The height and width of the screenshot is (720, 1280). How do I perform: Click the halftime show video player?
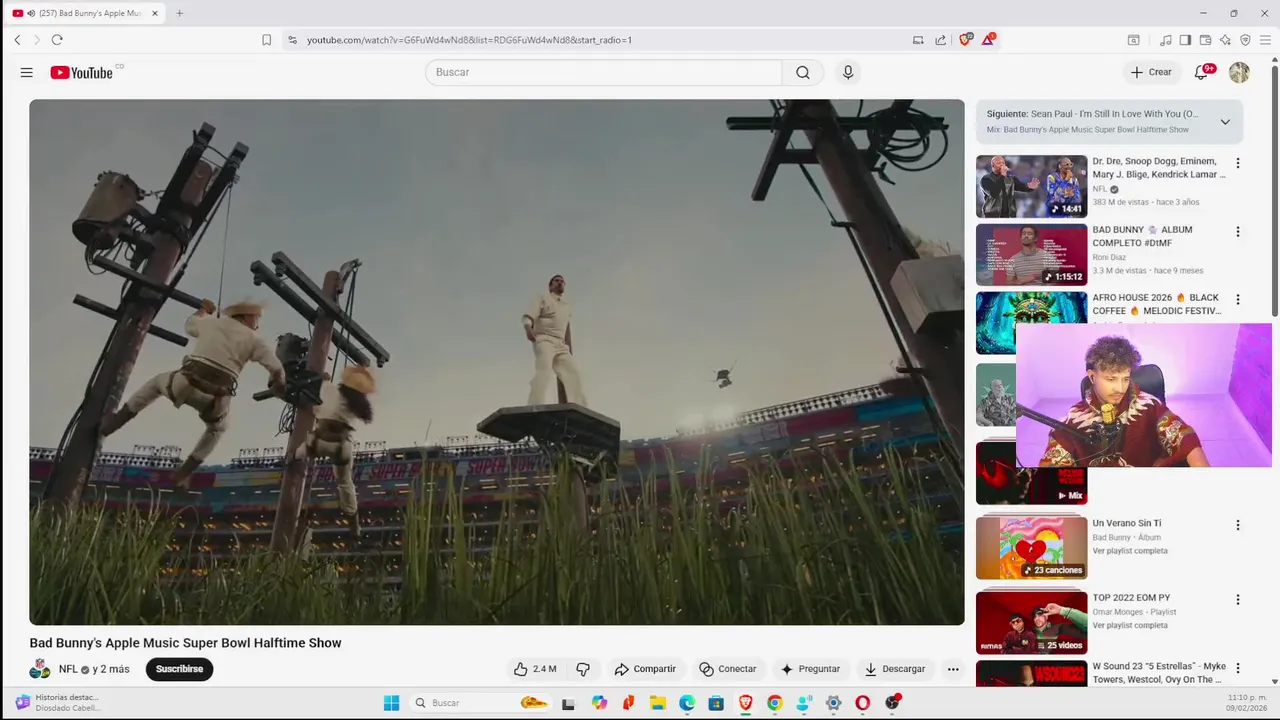tap(497, 362)
